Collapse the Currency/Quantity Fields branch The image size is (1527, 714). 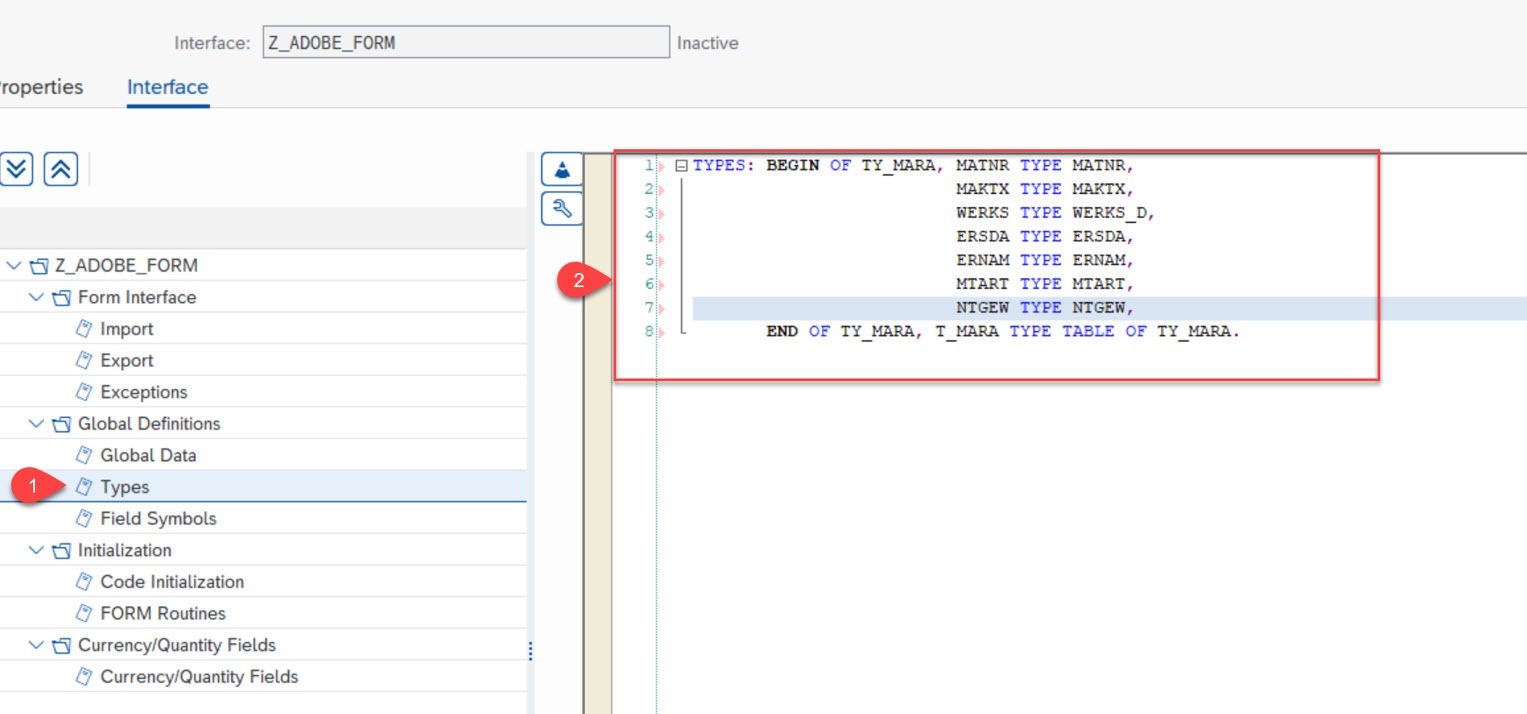(36, 645)
